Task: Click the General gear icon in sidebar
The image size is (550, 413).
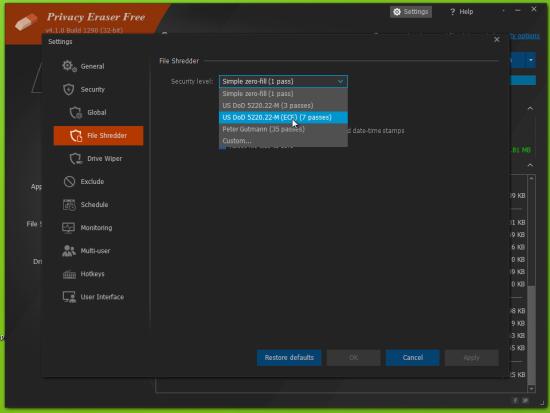Action: (69, 66)
